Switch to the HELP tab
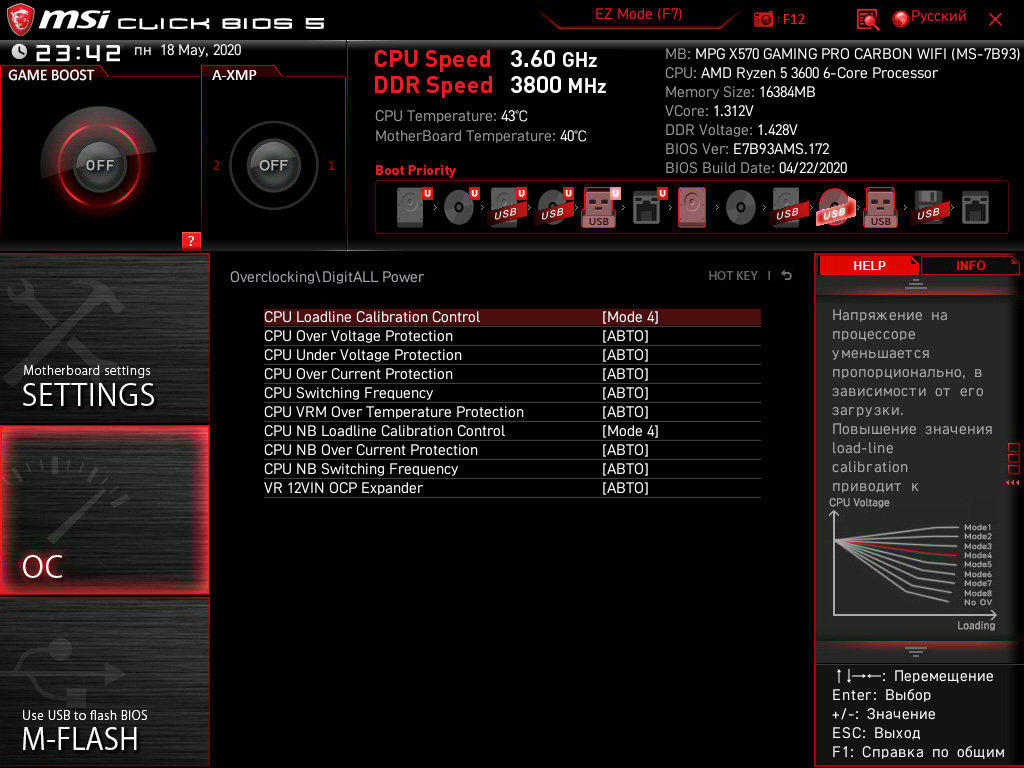1024x768 pixels. 869,265
